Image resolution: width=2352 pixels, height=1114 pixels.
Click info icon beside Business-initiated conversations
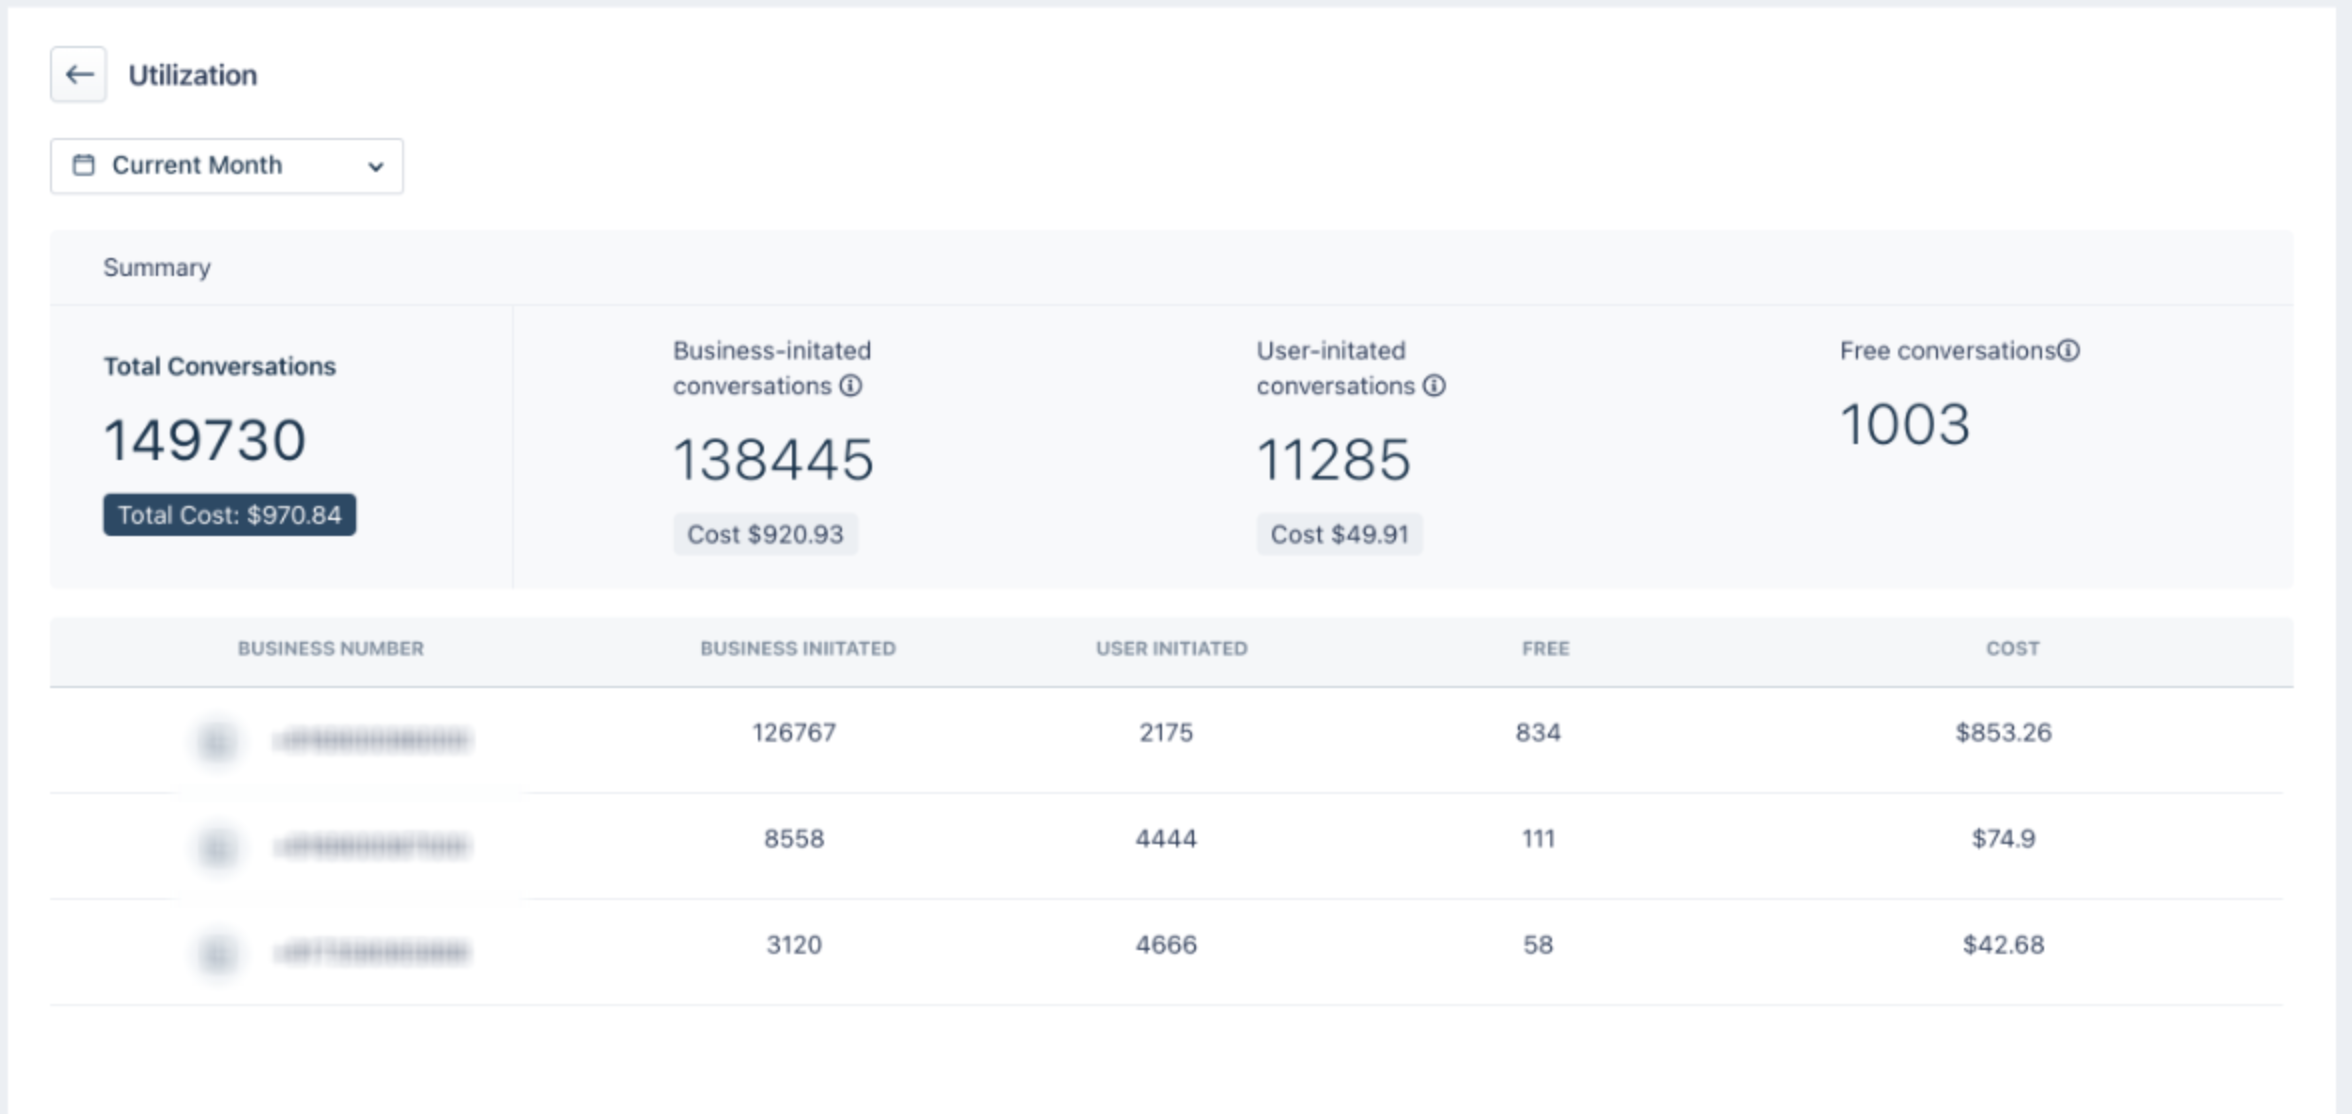click(x=851, y=386)
